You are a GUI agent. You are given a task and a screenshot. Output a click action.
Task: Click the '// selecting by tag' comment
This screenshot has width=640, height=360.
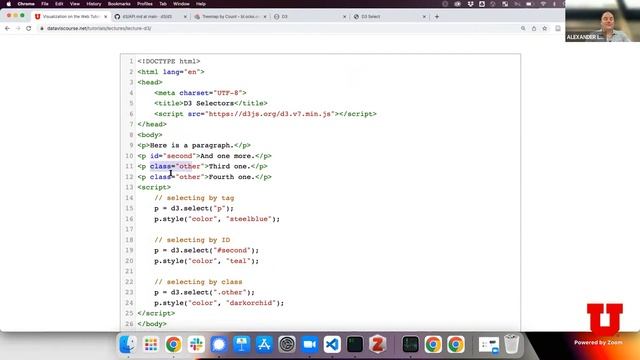[194, 198]
